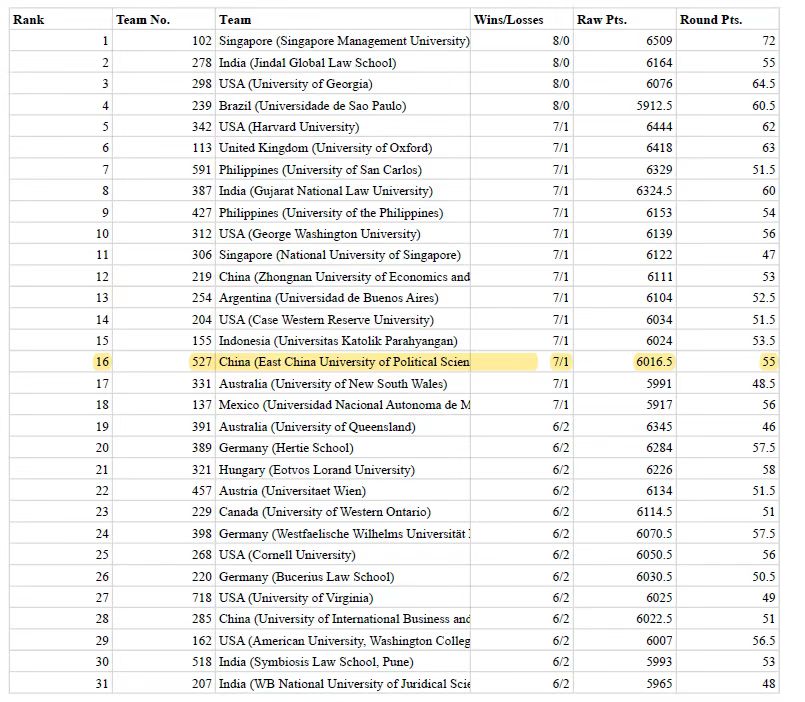This screenshot has width=805, height=702.
Task: Select India WB National University of Juridical cell
Action: [x=342, y=684]
